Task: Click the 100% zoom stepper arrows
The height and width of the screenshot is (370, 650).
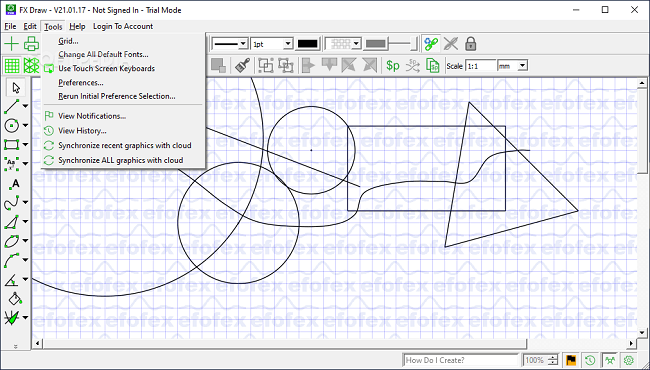Action: pos(553,360)
